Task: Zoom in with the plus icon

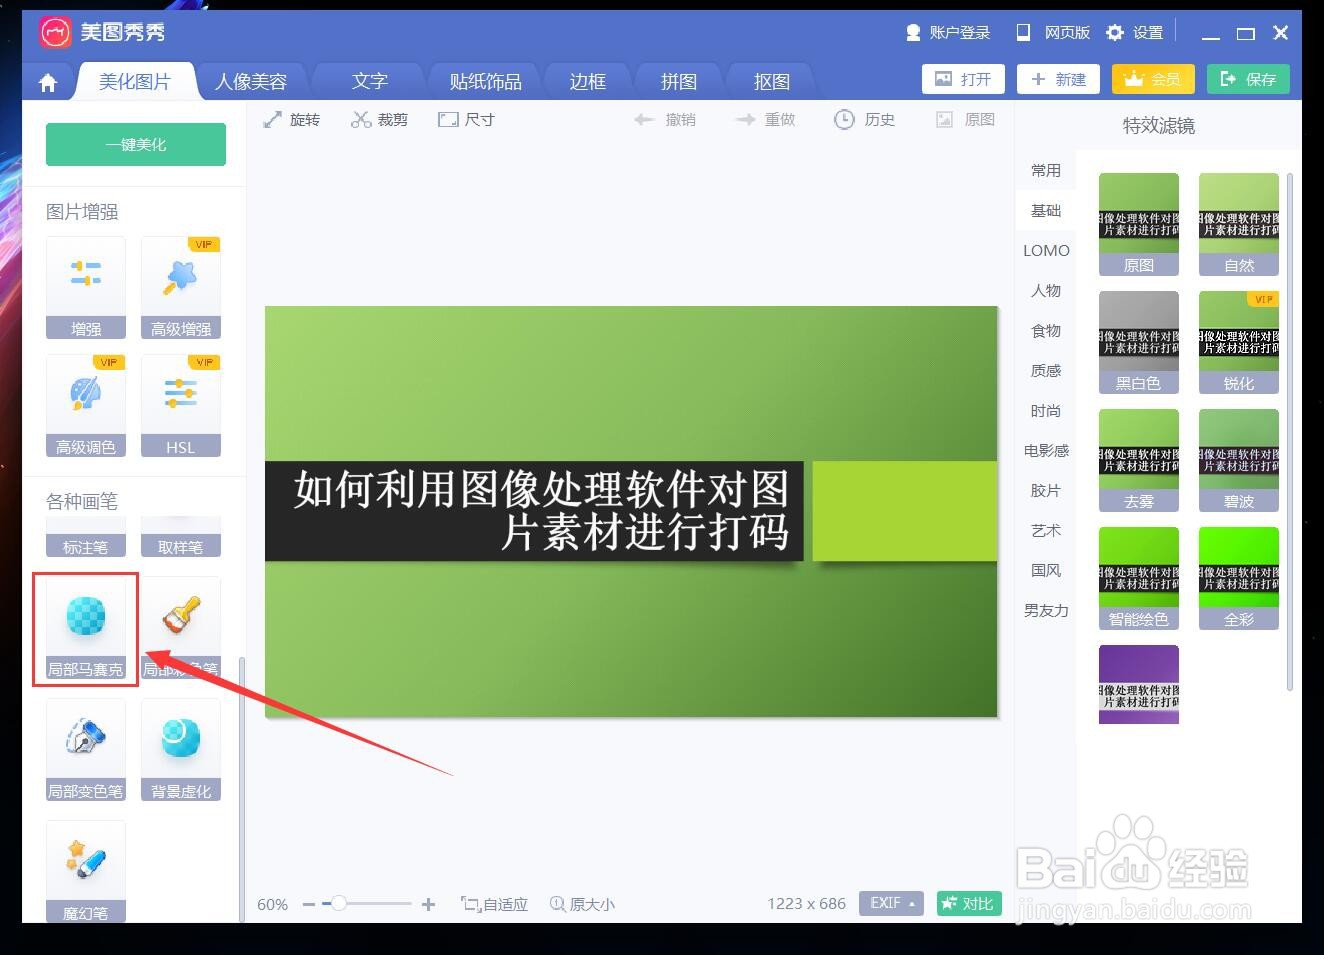Action: pyautogui.click(x=428, y=904)
